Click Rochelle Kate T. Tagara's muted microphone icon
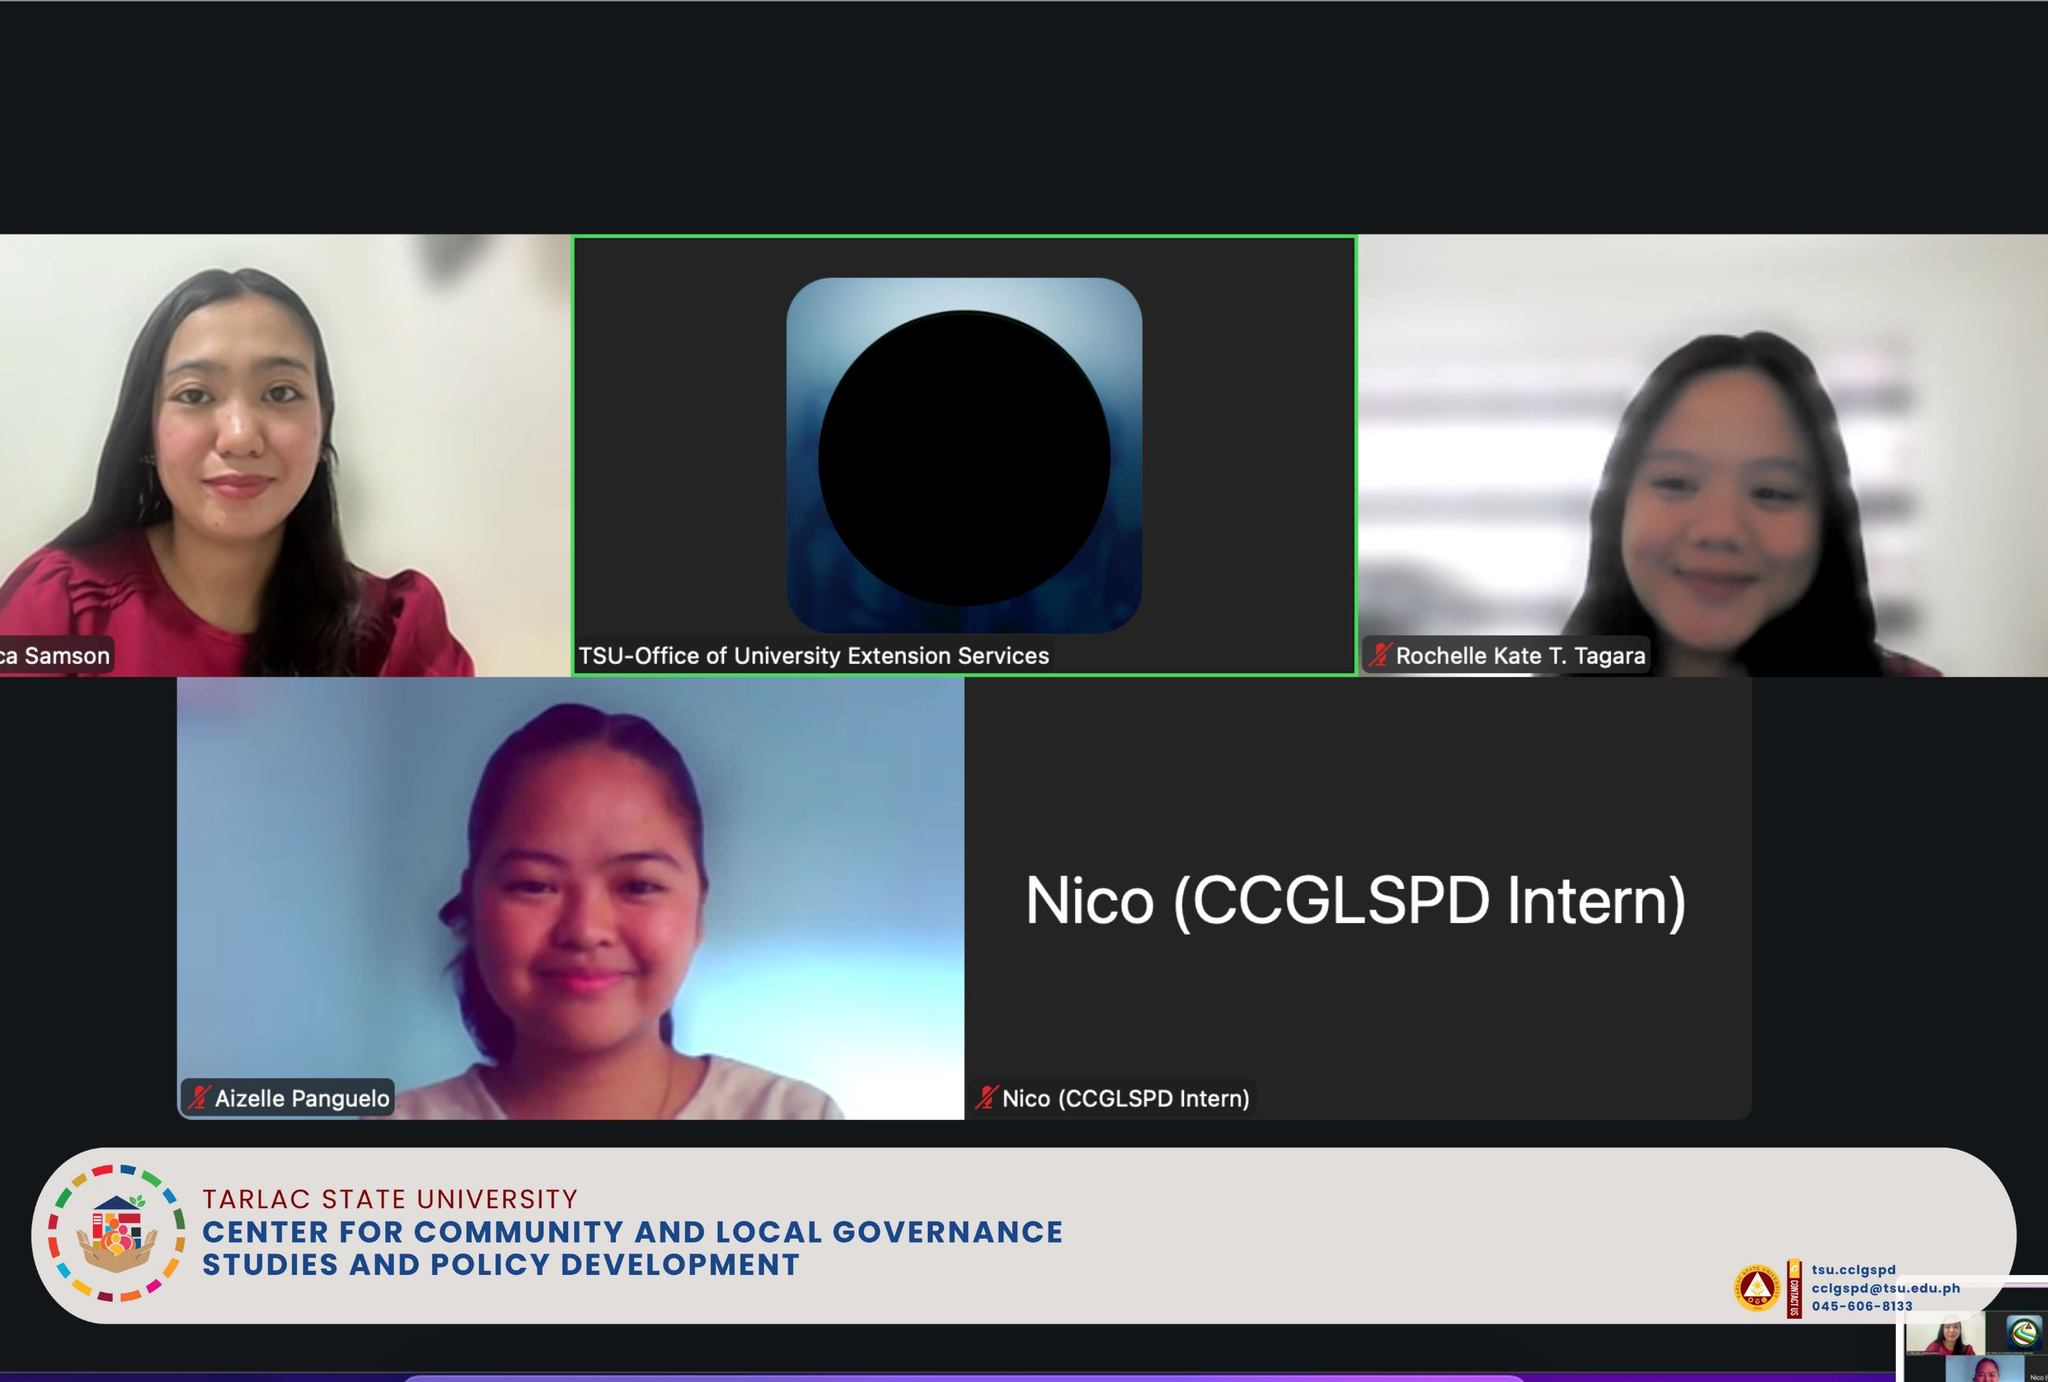Image resolution: width=2048 pixels, height=1382 pixels. (1381, 656)
